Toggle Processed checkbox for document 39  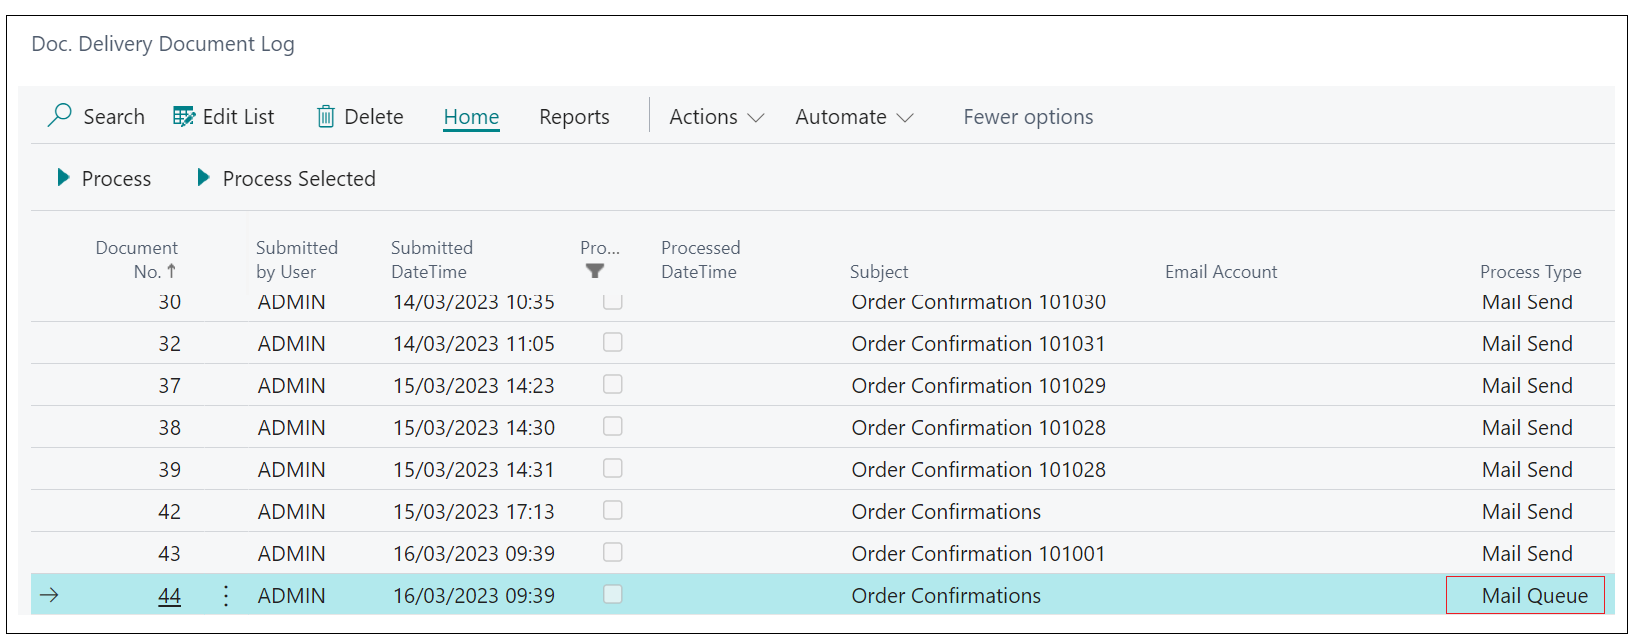tap(613, 468)
